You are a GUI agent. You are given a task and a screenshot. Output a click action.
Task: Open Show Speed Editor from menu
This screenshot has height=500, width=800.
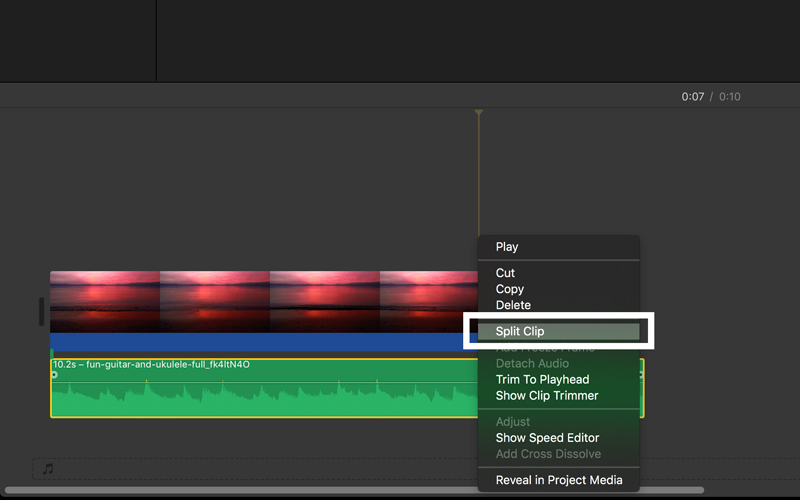tap(547, 438)
